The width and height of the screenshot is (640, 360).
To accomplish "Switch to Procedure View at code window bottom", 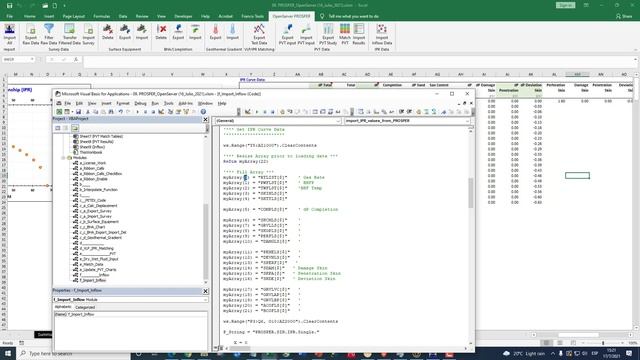I will 216,348.
